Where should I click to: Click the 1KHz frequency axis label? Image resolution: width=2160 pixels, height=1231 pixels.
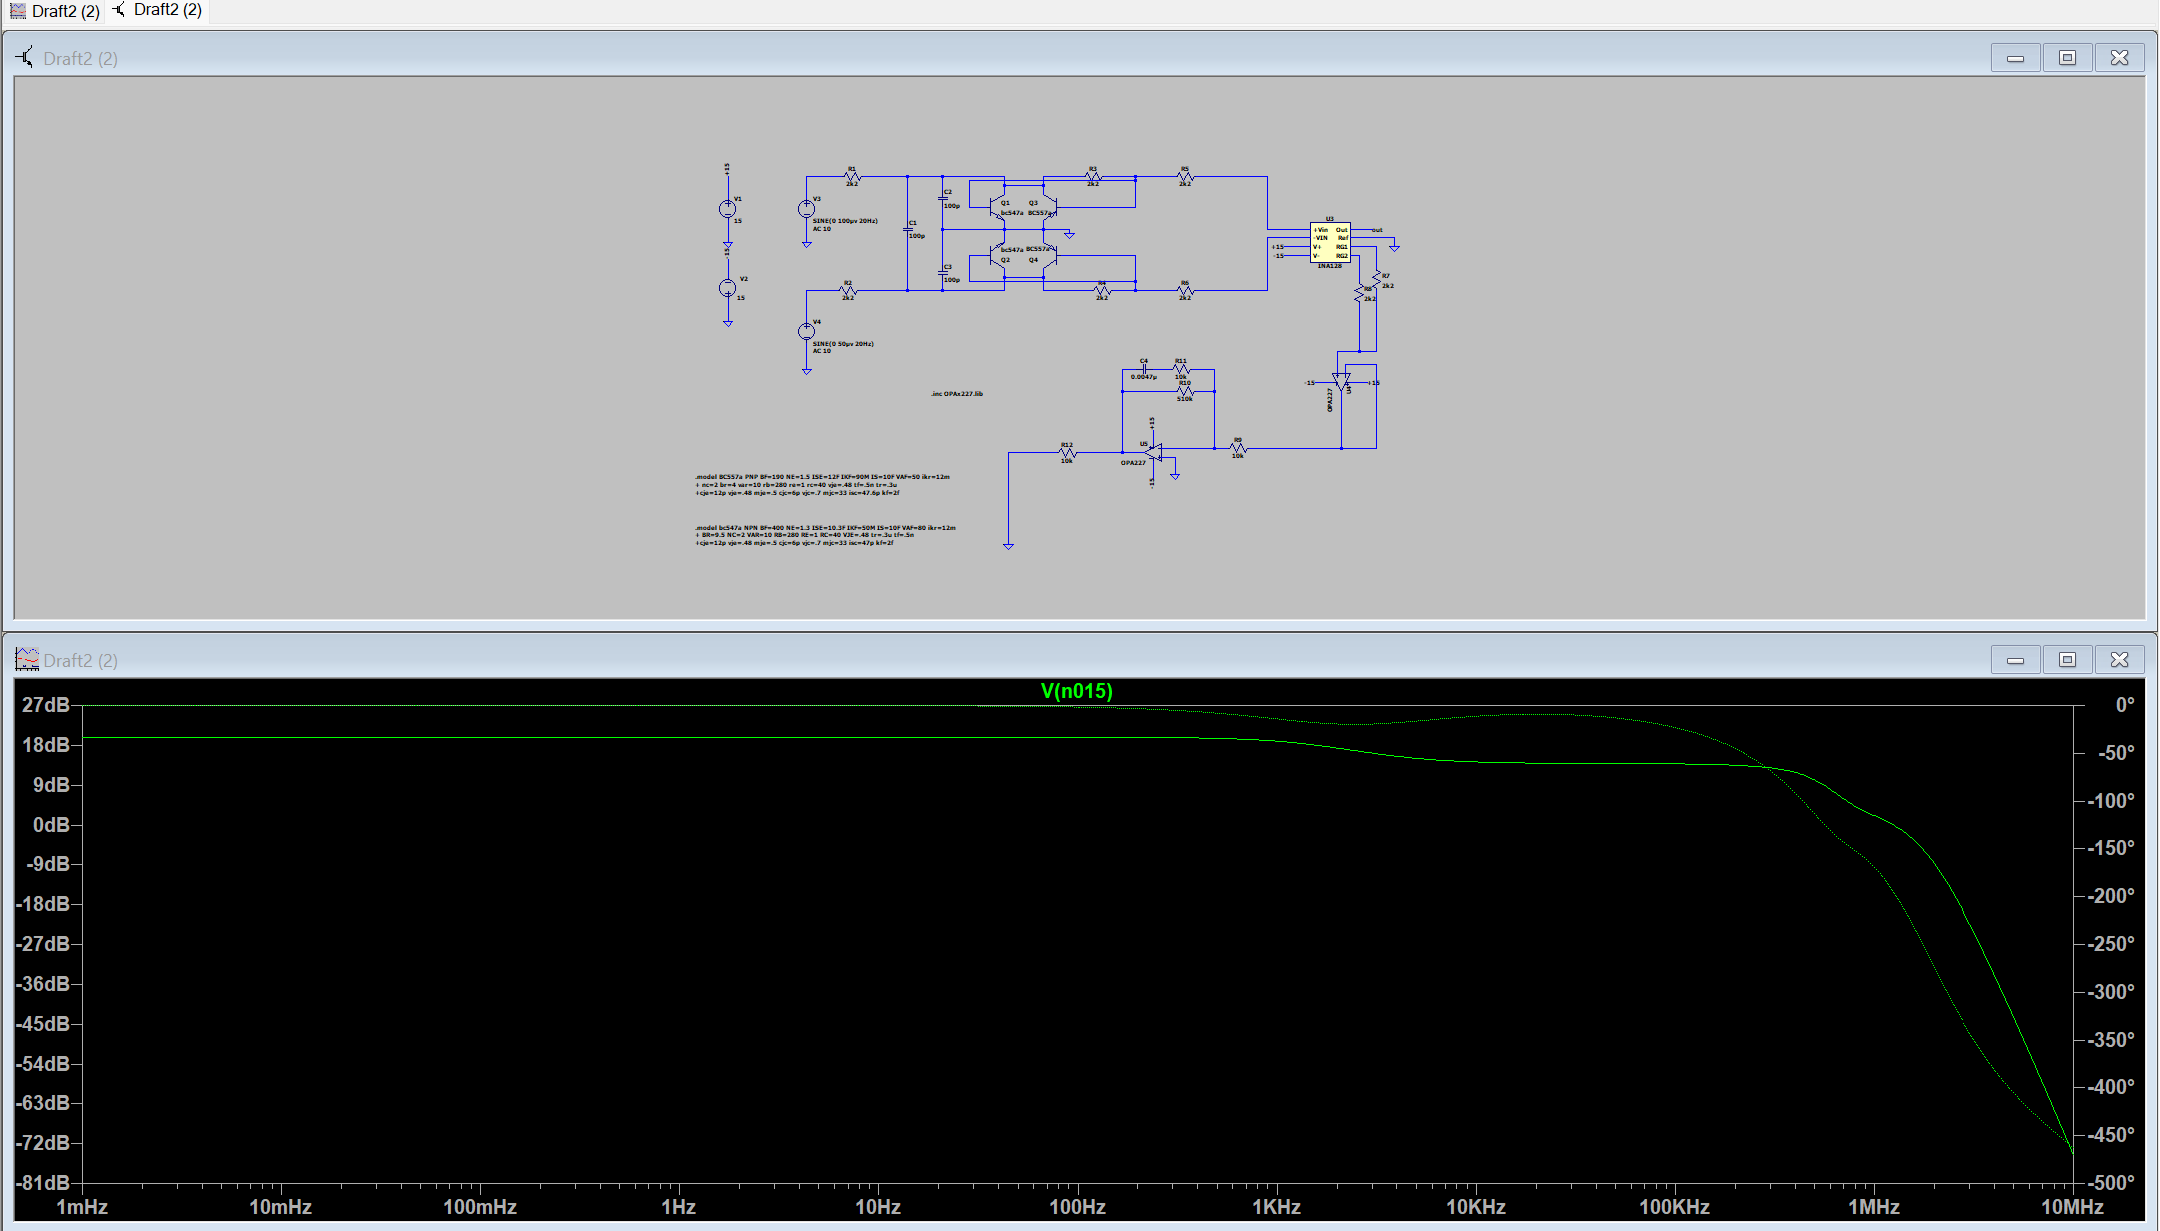tap(1276, 1207)
